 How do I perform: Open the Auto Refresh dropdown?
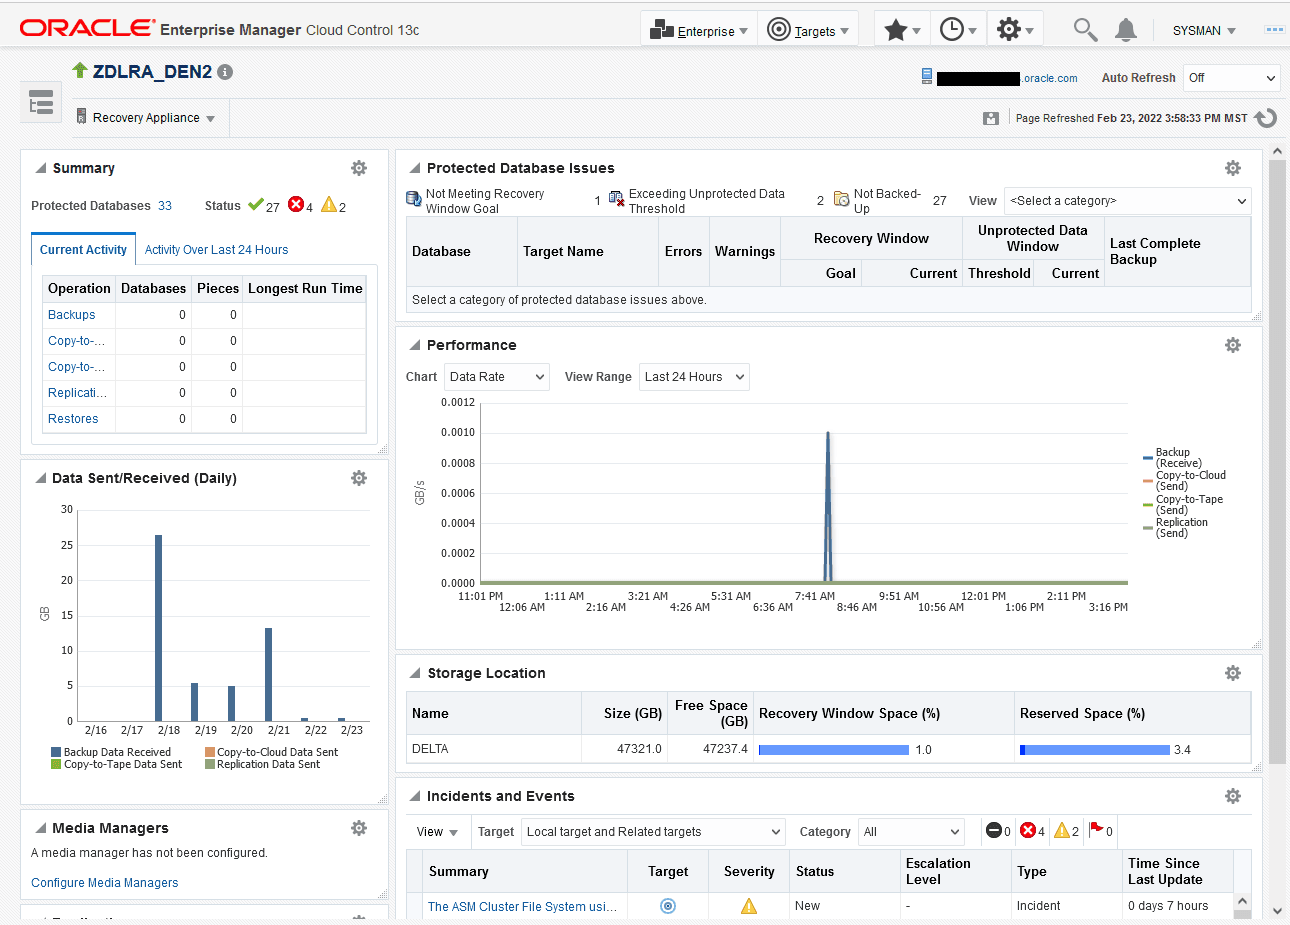pyautogui.click(x=1232, y=78)
